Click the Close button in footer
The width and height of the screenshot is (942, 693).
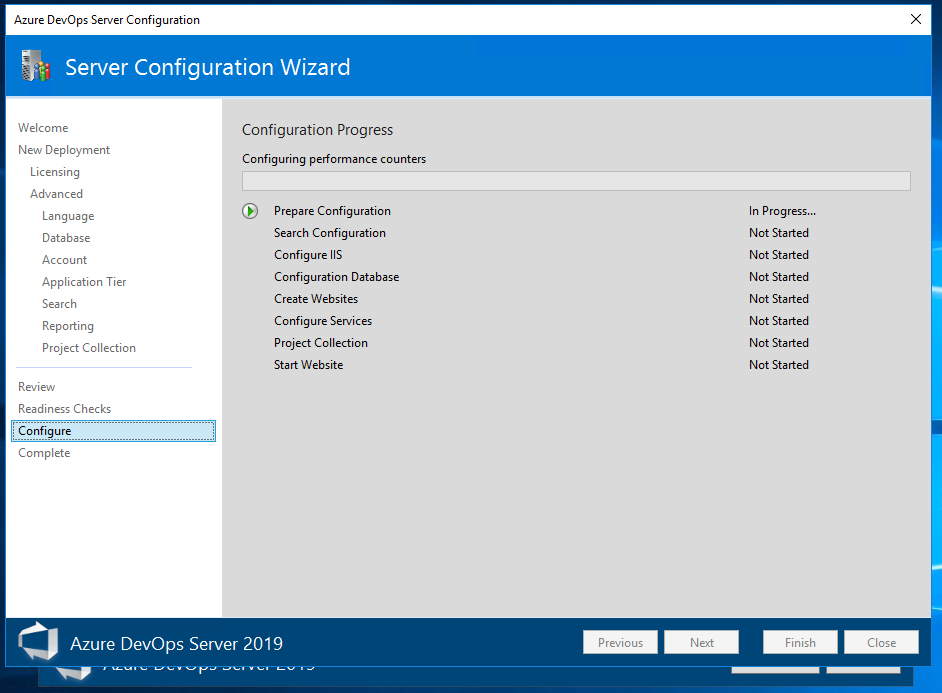pyautogui.click(x=881, y=643)
